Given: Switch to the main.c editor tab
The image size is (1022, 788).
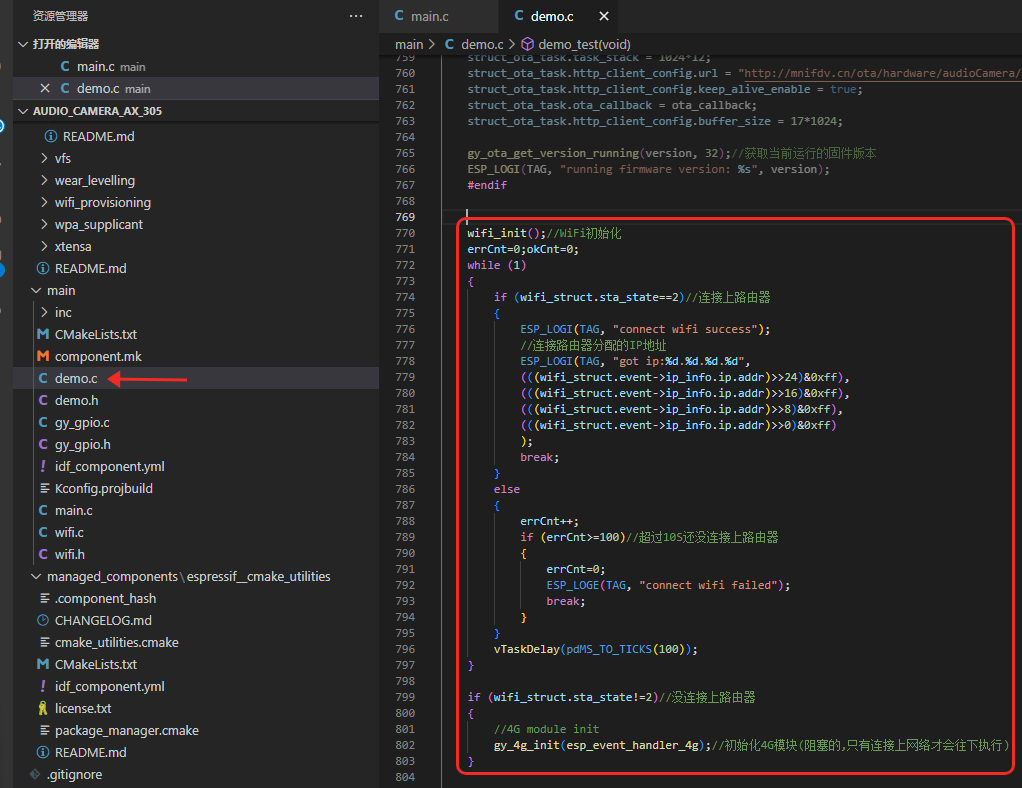Looking at the screenshot, I should click(x=429, y=17).
